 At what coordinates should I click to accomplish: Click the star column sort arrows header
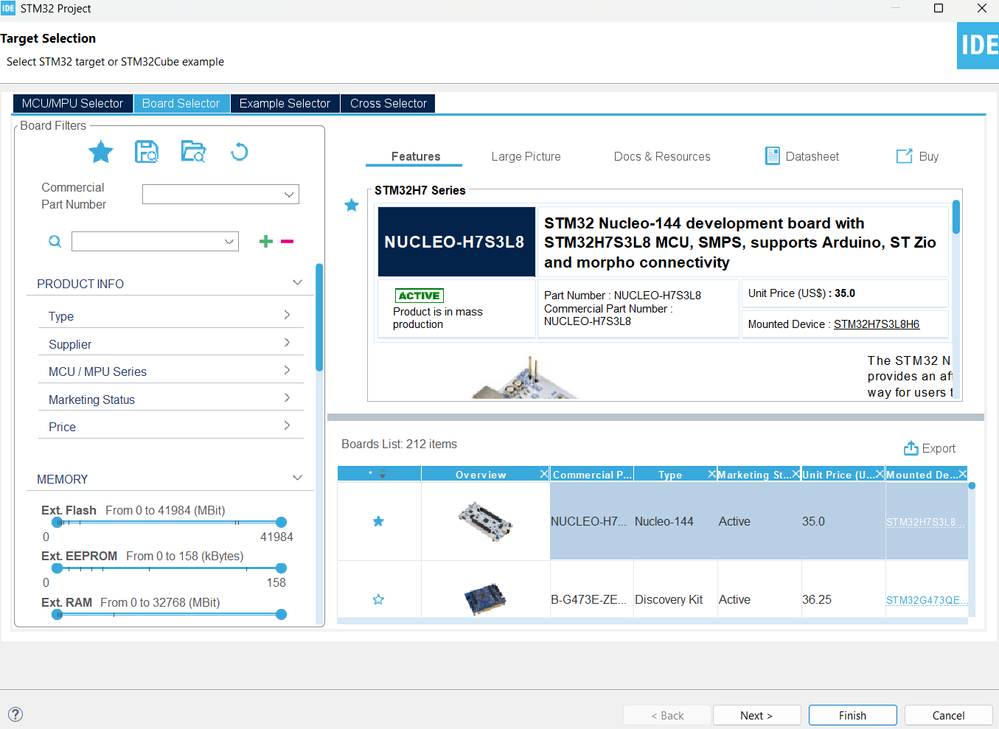(382, 474)
